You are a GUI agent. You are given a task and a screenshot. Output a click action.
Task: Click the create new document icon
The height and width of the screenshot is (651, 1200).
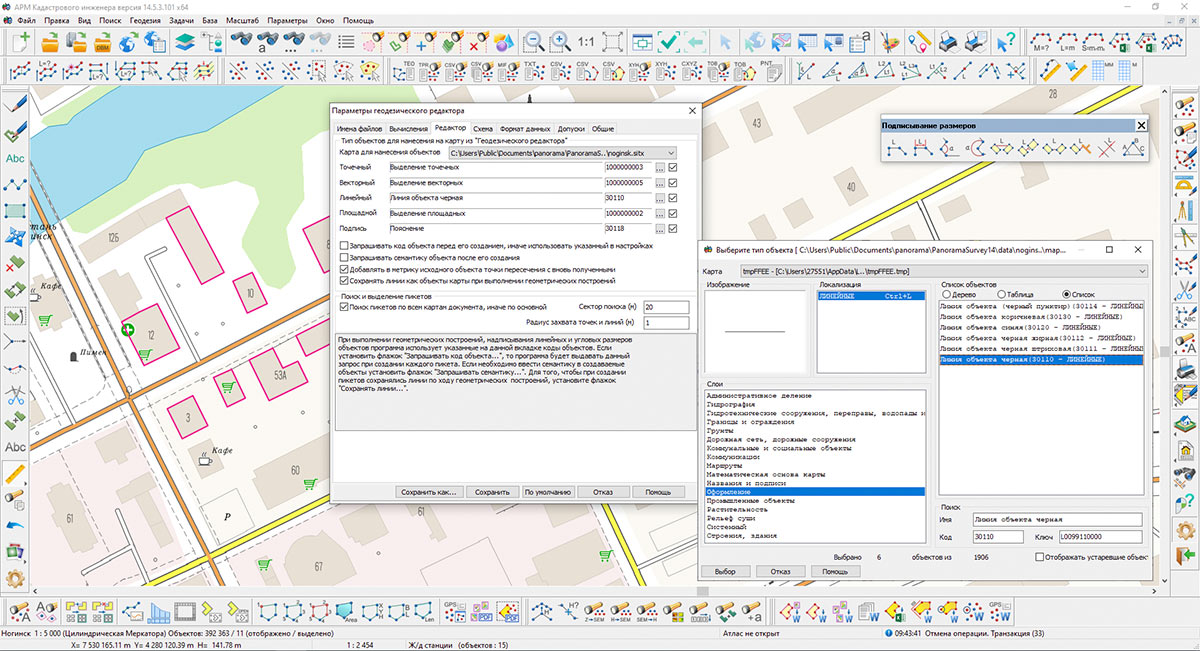[x=20, y=42]
